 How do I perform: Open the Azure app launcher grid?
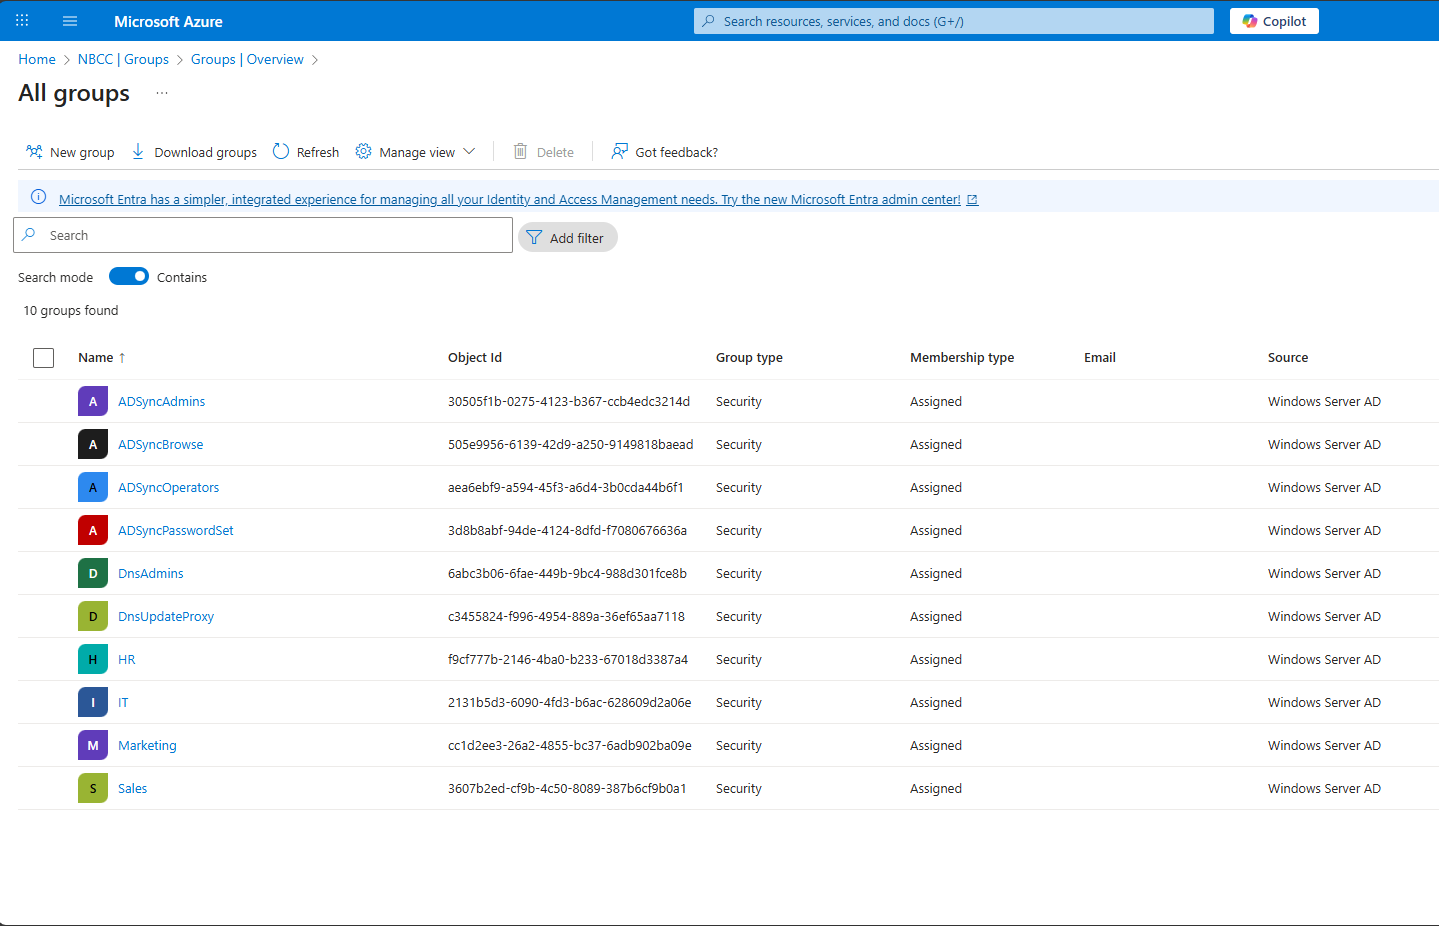(22, 21)
